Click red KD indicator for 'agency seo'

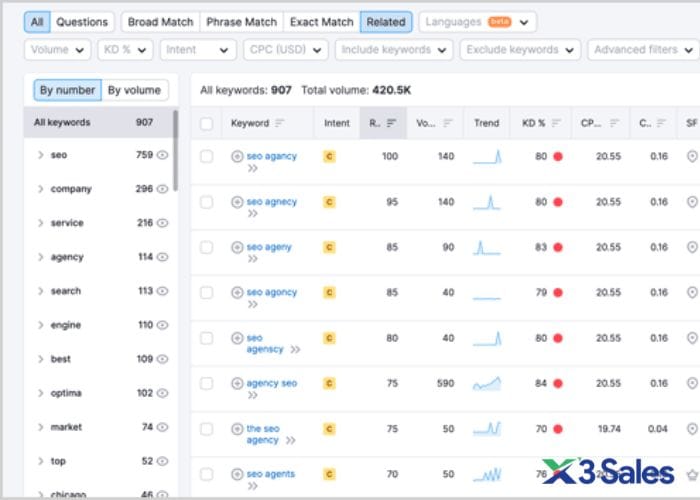pos(558,383)
